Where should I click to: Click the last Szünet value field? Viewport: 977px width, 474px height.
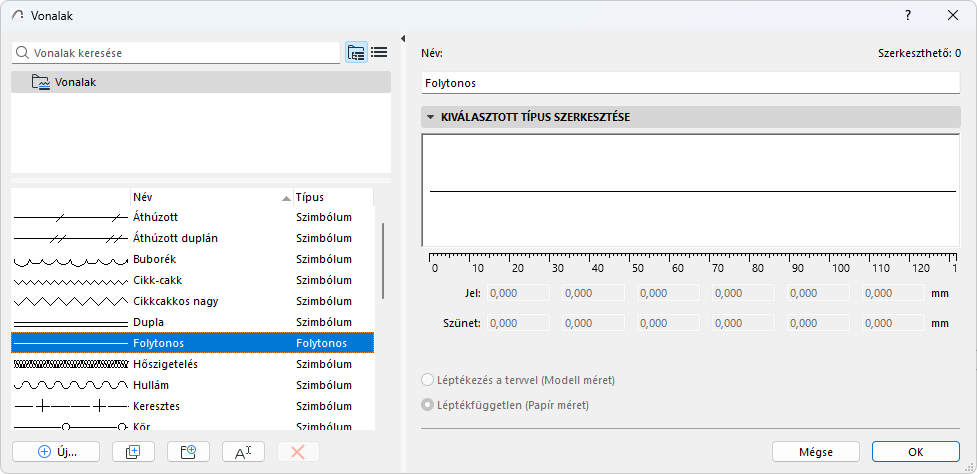click(x=894, y=323)
